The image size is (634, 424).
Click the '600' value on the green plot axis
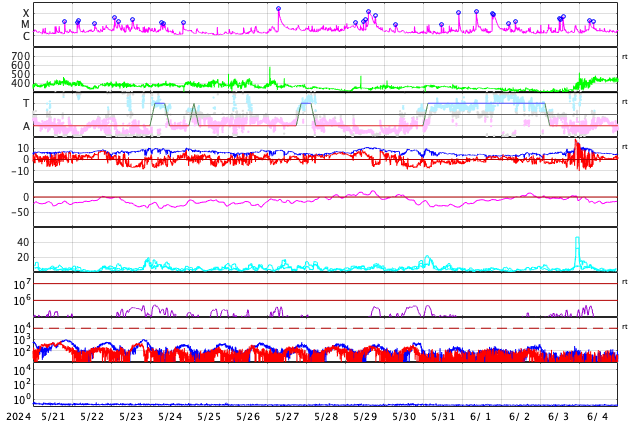click(21, 65)
